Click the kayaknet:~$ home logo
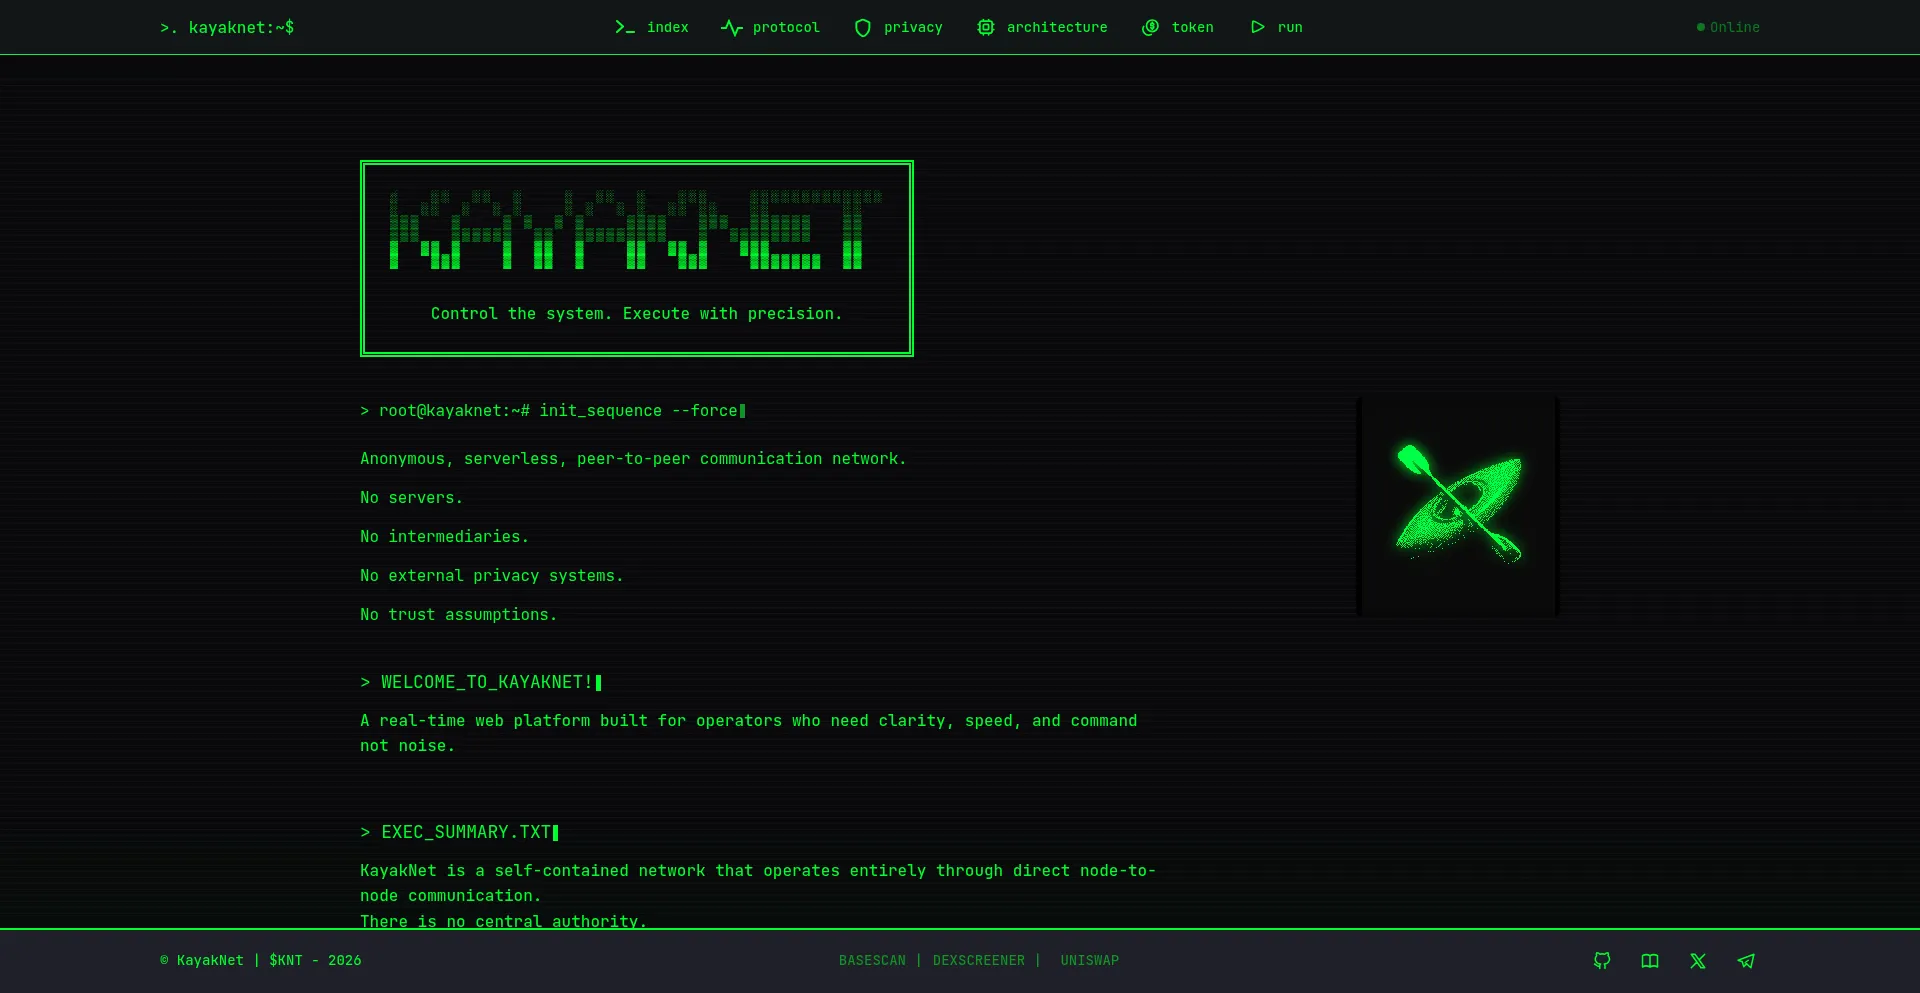 [x=228, y=28]
